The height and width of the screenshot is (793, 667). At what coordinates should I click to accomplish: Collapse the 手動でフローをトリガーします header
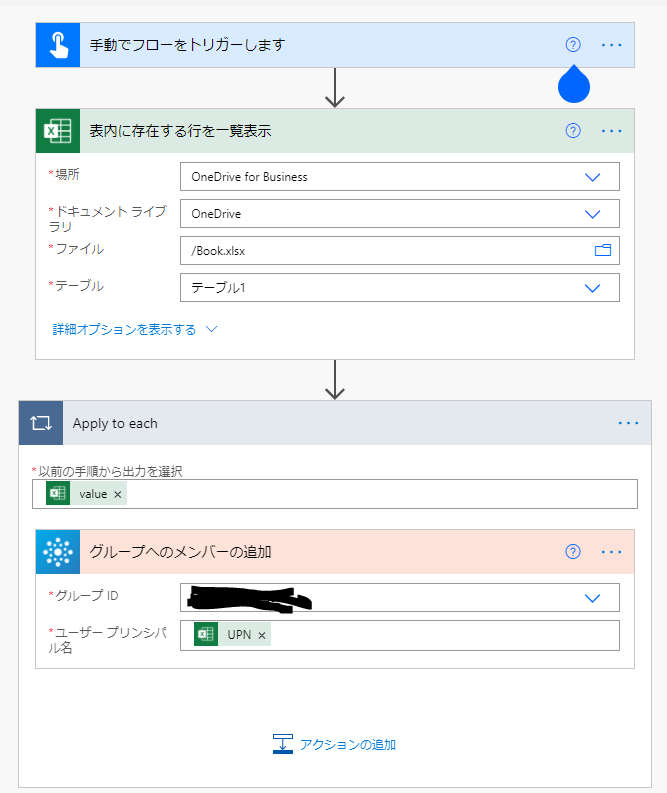point(335,45)
